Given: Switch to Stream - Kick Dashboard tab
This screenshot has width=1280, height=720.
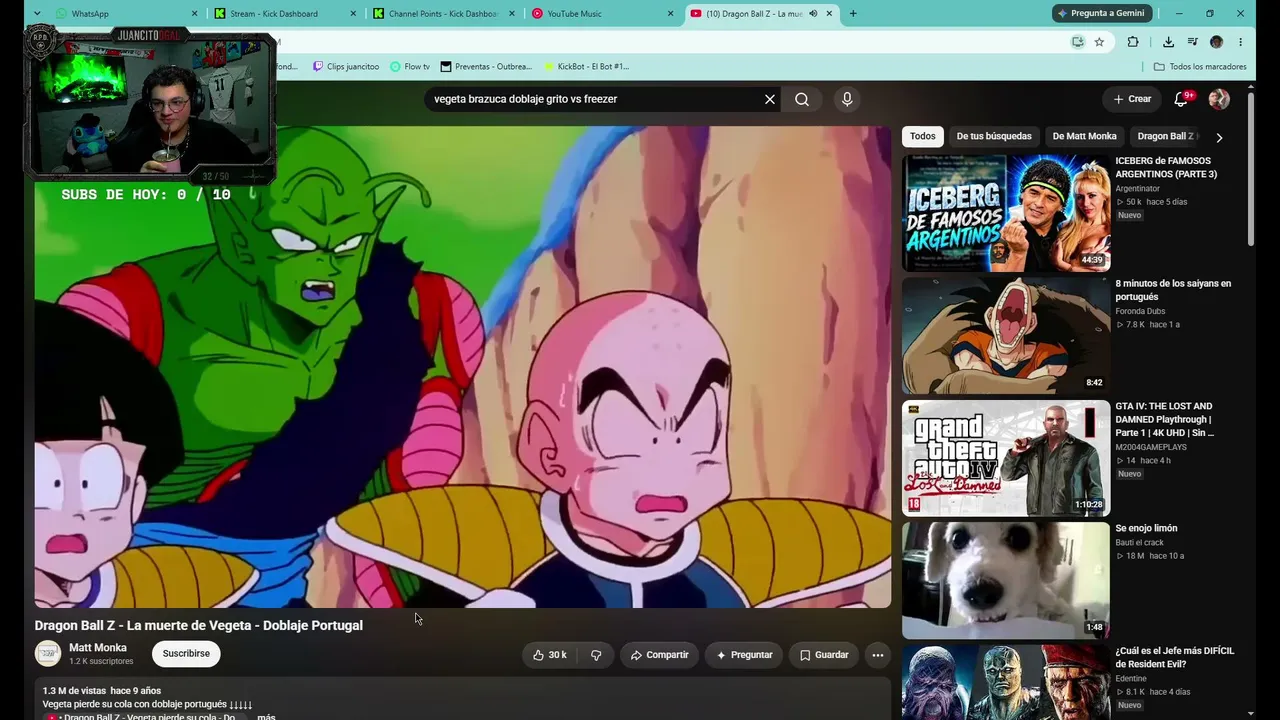Looking at the screenshot, I should pos(285,14).
